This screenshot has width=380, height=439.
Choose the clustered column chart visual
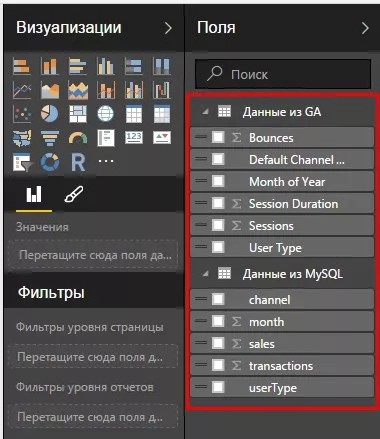click(106, 66)
